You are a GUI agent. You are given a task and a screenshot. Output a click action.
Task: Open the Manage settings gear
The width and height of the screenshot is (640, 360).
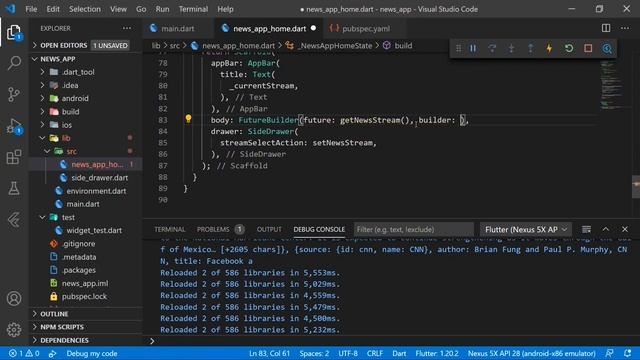coord(14,329)
